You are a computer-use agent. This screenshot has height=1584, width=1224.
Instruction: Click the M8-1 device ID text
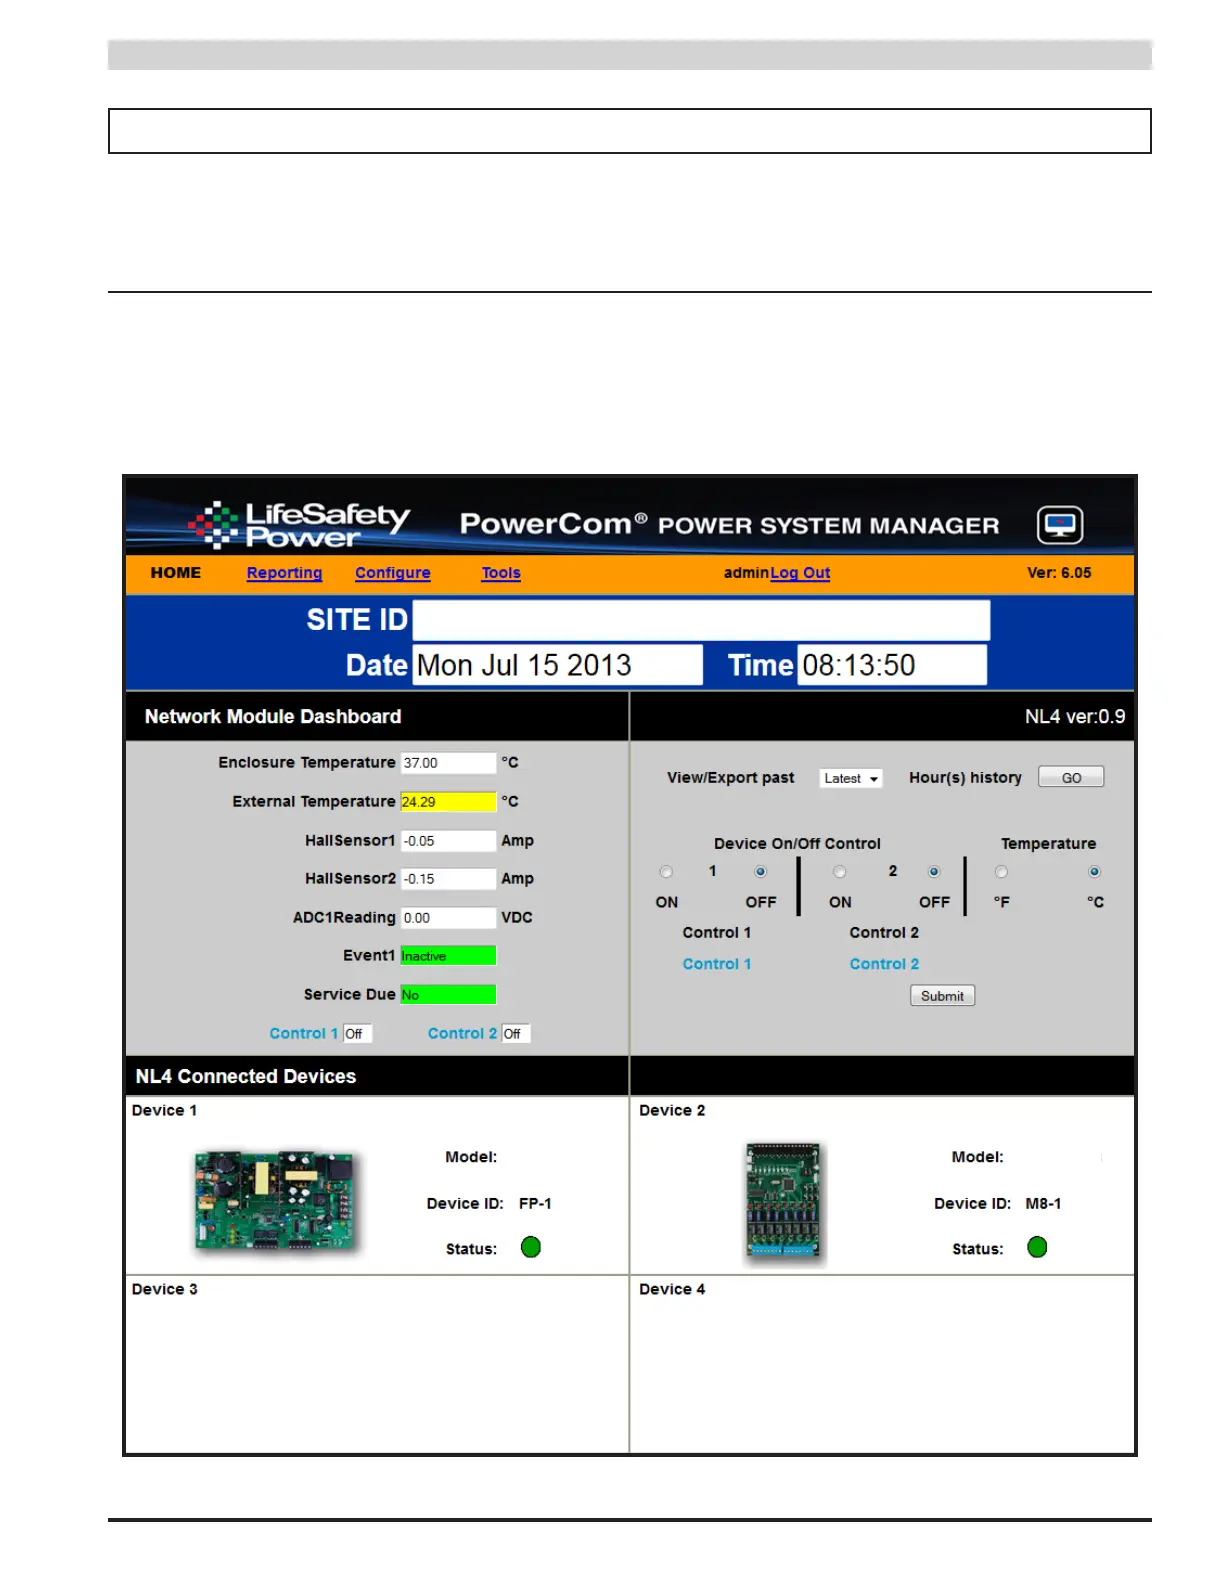pos(1043,1204)
